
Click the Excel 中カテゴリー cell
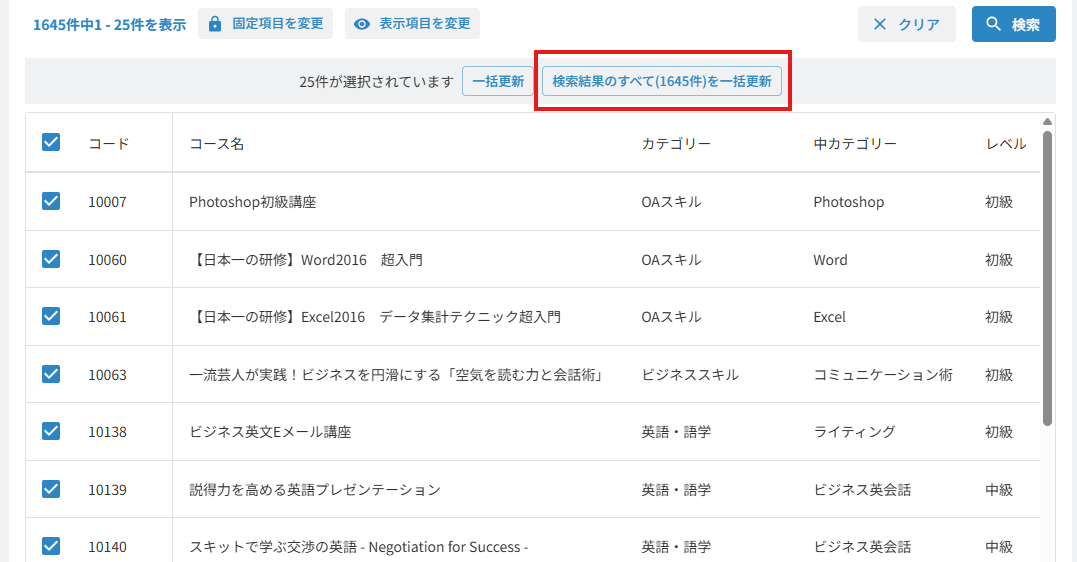pyautogui.click(x=829, y=317)
